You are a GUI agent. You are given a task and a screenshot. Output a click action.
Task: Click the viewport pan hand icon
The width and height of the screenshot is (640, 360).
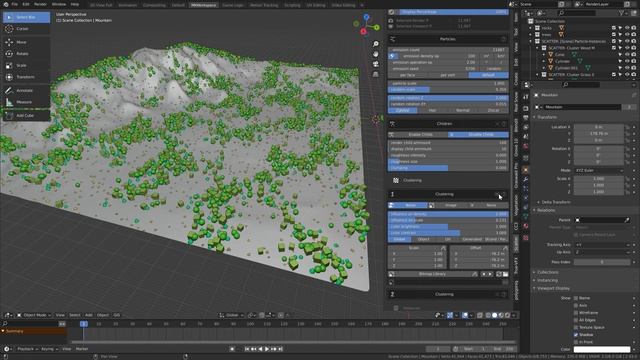[376, 54]
